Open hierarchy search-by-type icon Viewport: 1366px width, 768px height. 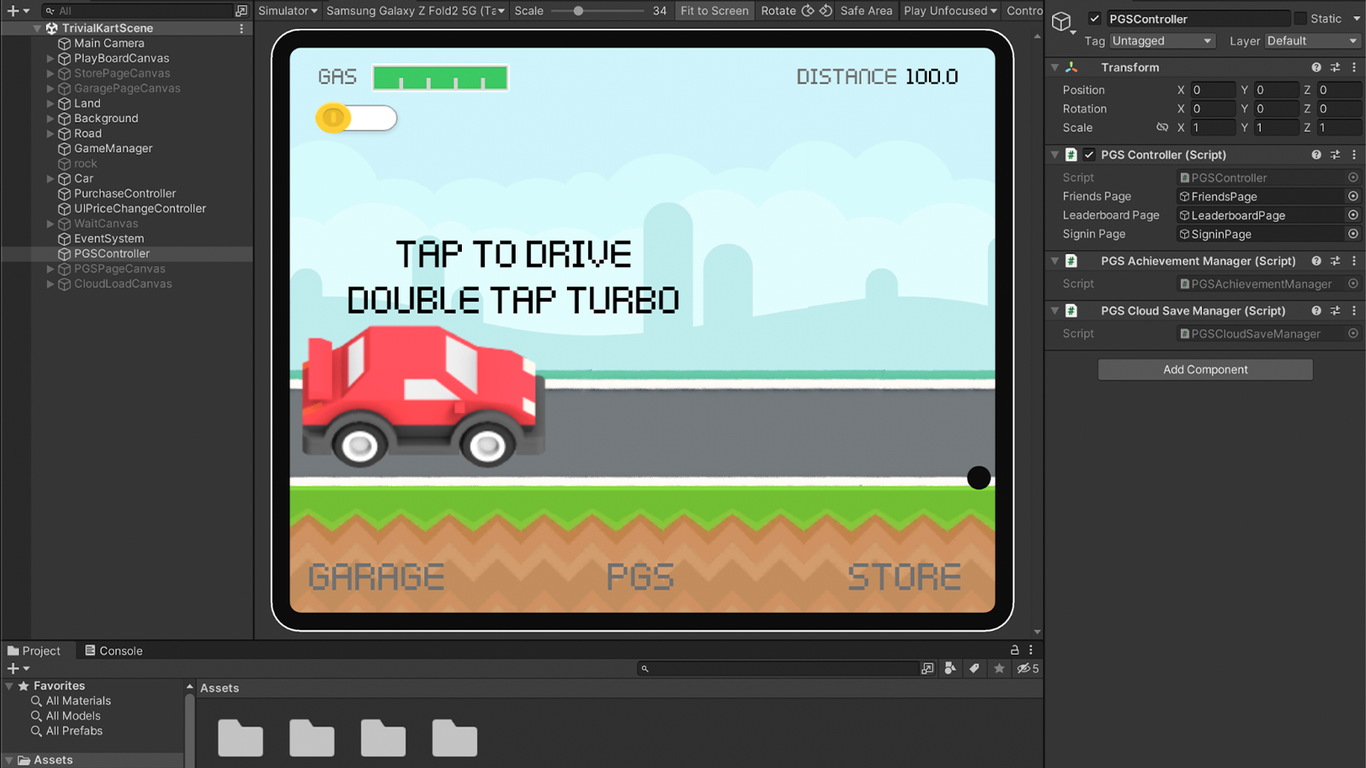241,11
